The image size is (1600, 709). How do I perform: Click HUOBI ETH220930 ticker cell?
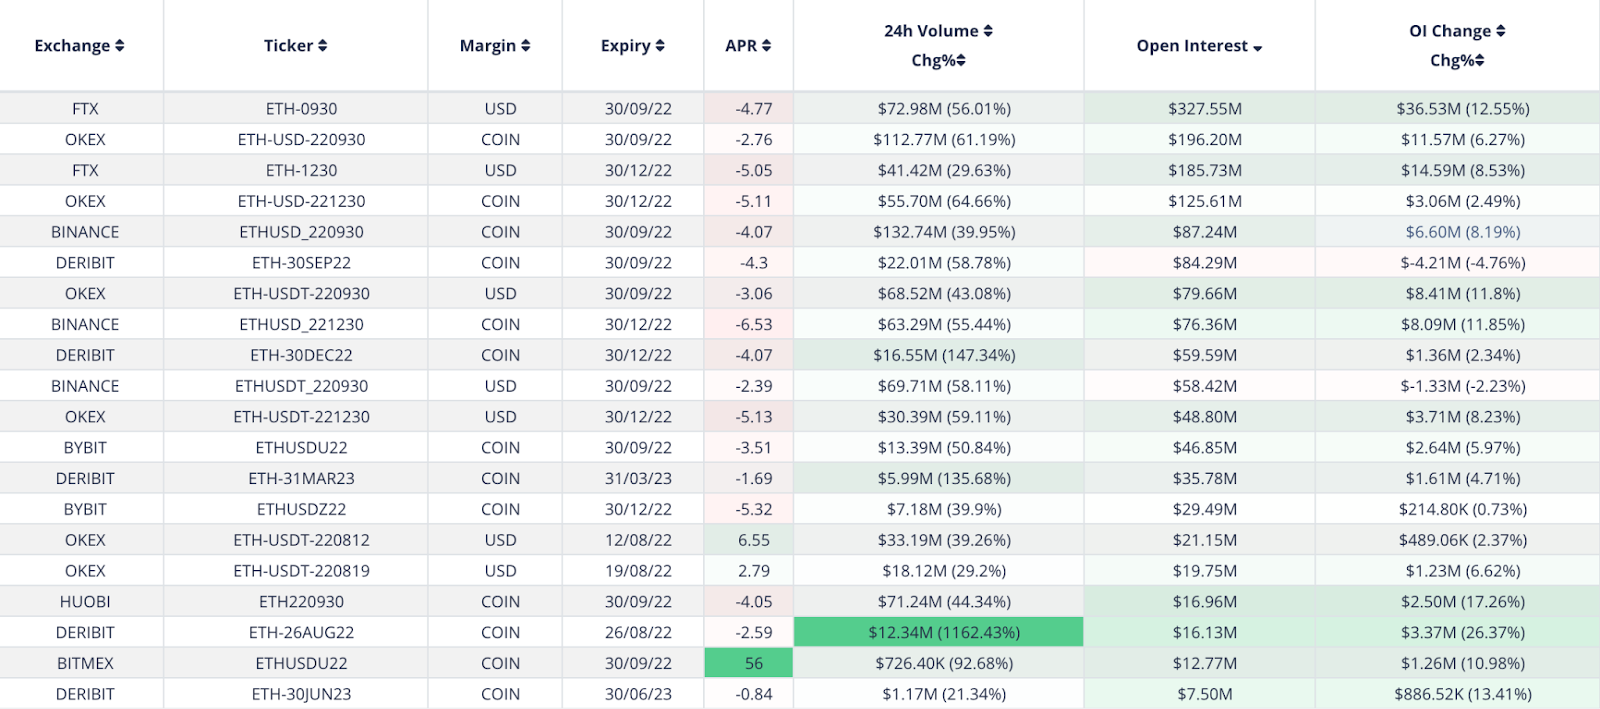(x=301, y=602)
